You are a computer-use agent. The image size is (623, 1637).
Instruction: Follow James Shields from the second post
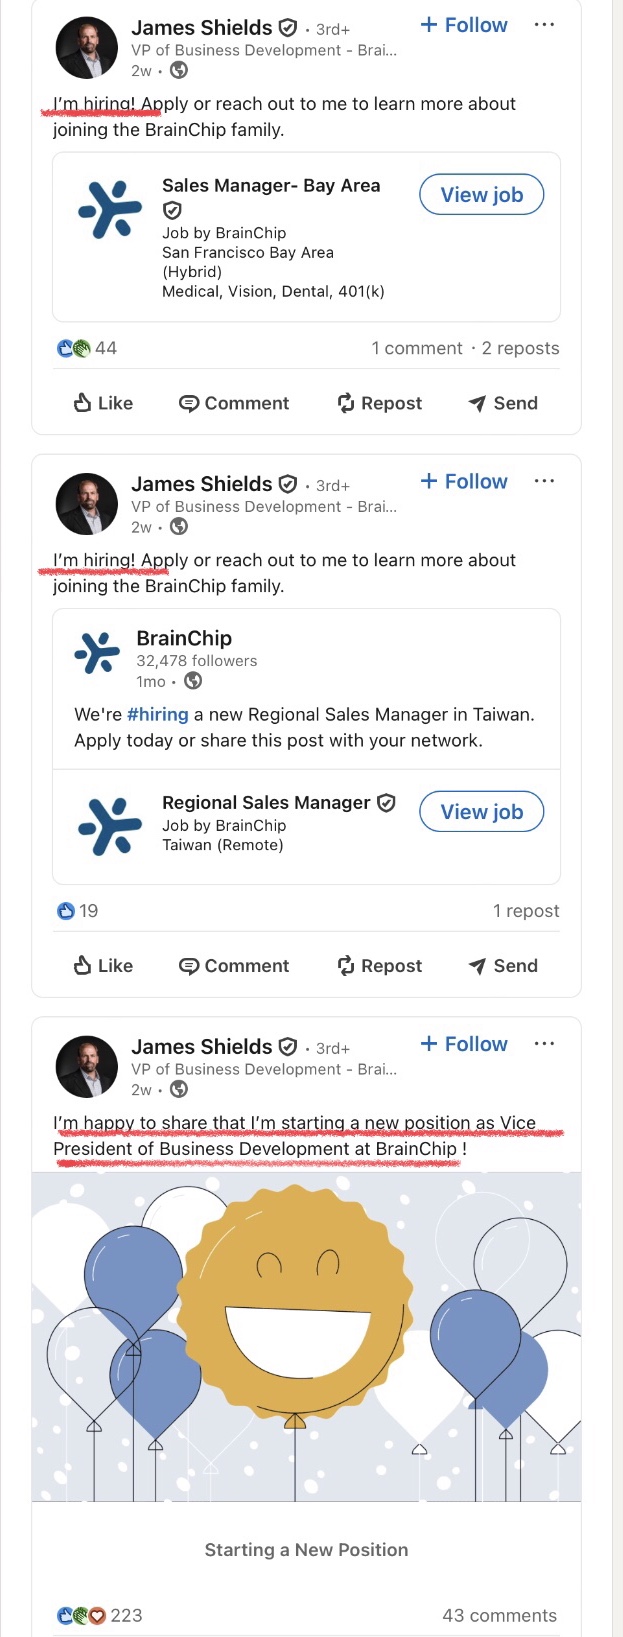[x=465, y=481]
